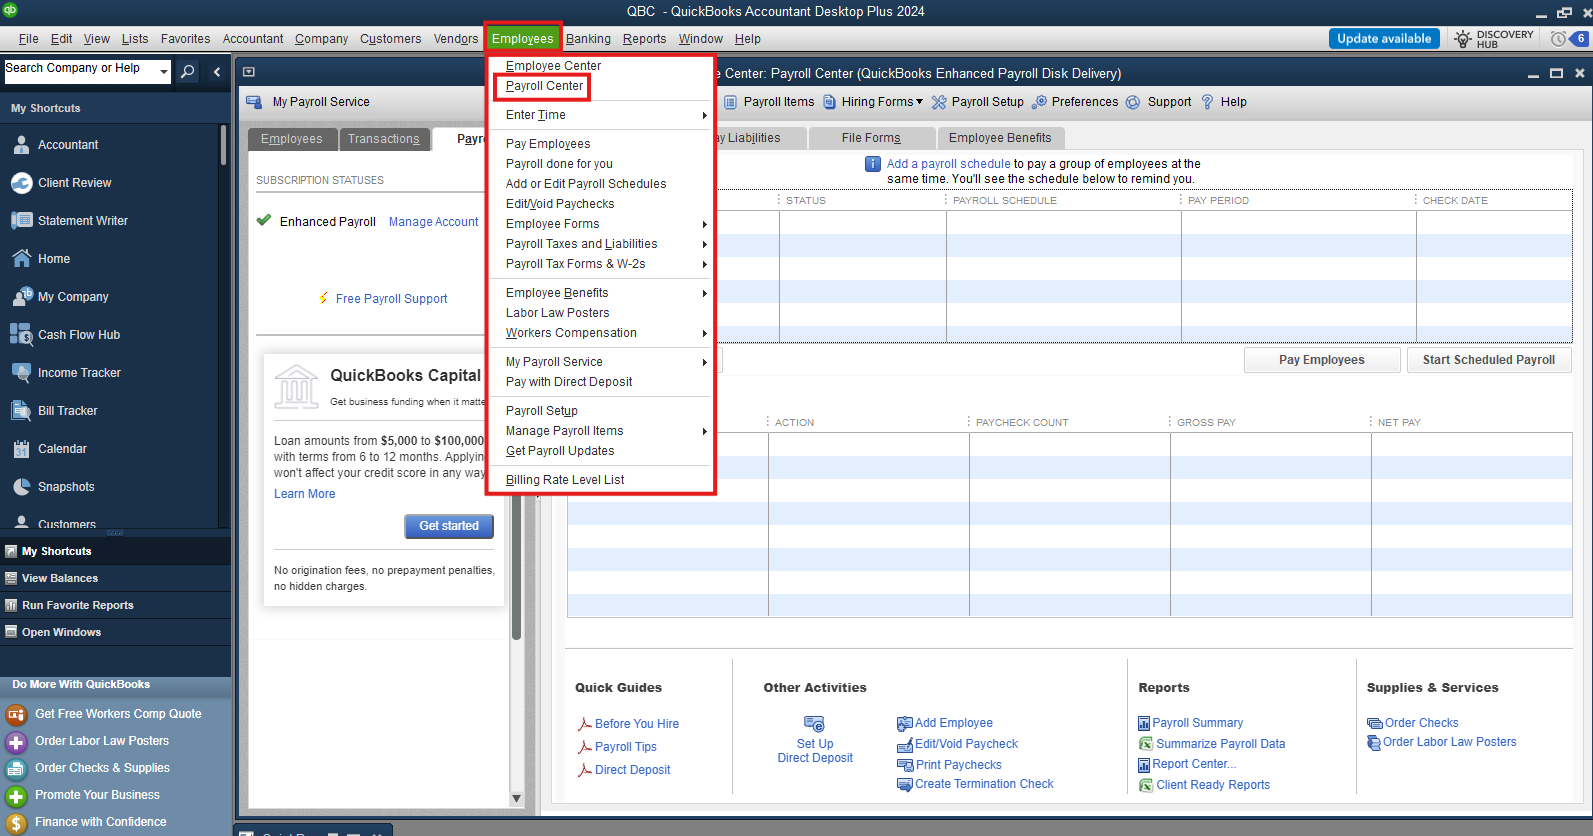Viewport: 1593px width, 836px height.
Task: Click the down arrow of left panel scrollbar
Action: coord(516,798)
